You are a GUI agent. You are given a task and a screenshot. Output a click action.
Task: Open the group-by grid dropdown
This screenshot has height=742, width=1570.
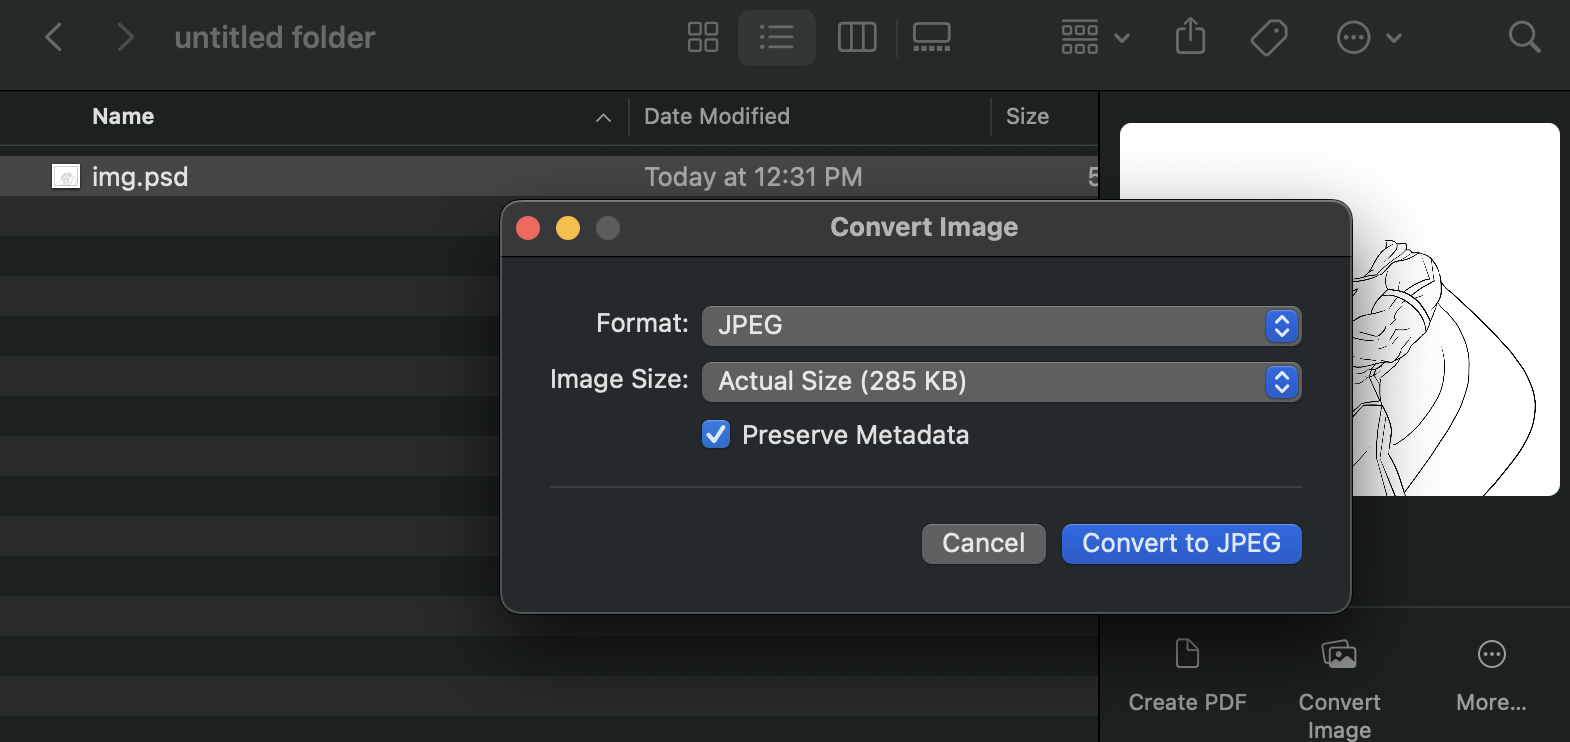[x=1095, y=38]
